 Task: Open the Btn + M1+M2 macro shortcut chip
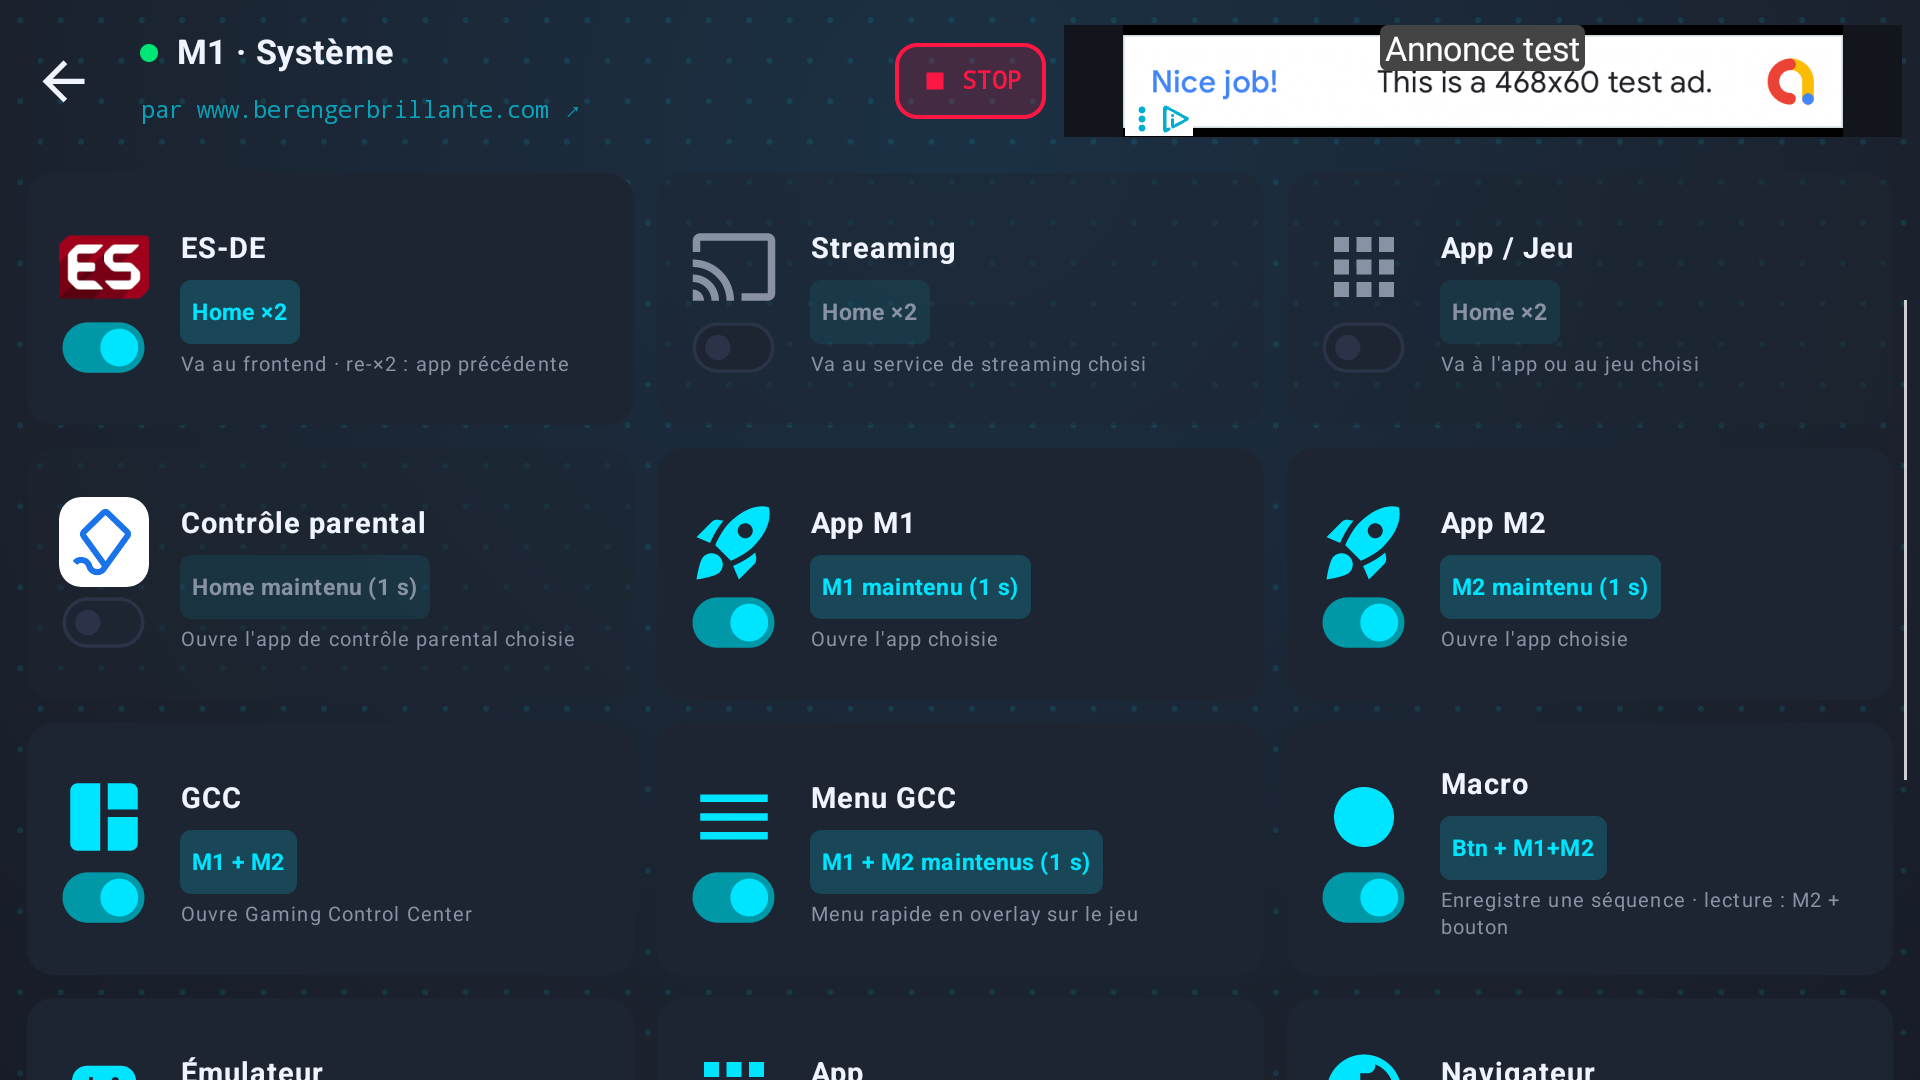1523,848
